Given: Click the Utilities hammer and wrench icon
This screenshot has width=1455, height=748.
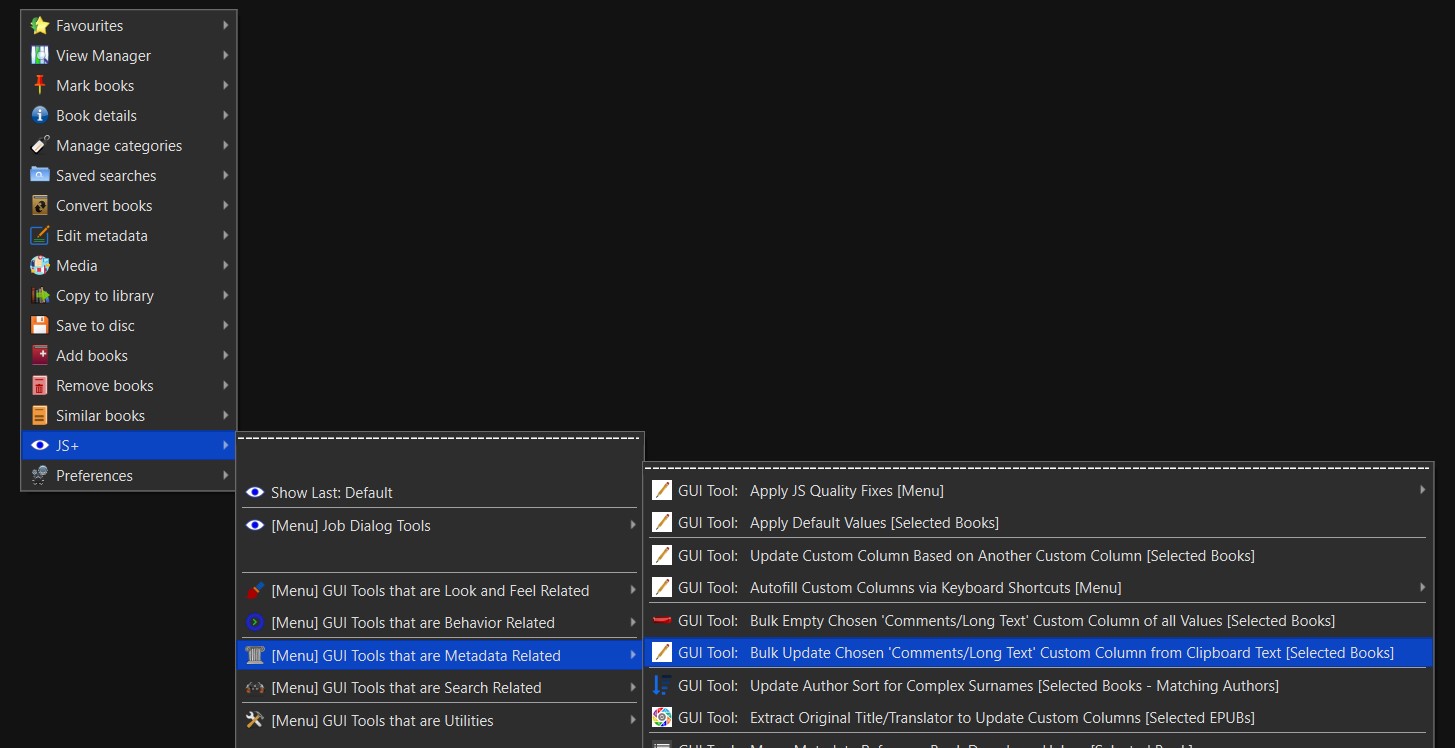Looking at the screenshot, I should tap(255, 721).
